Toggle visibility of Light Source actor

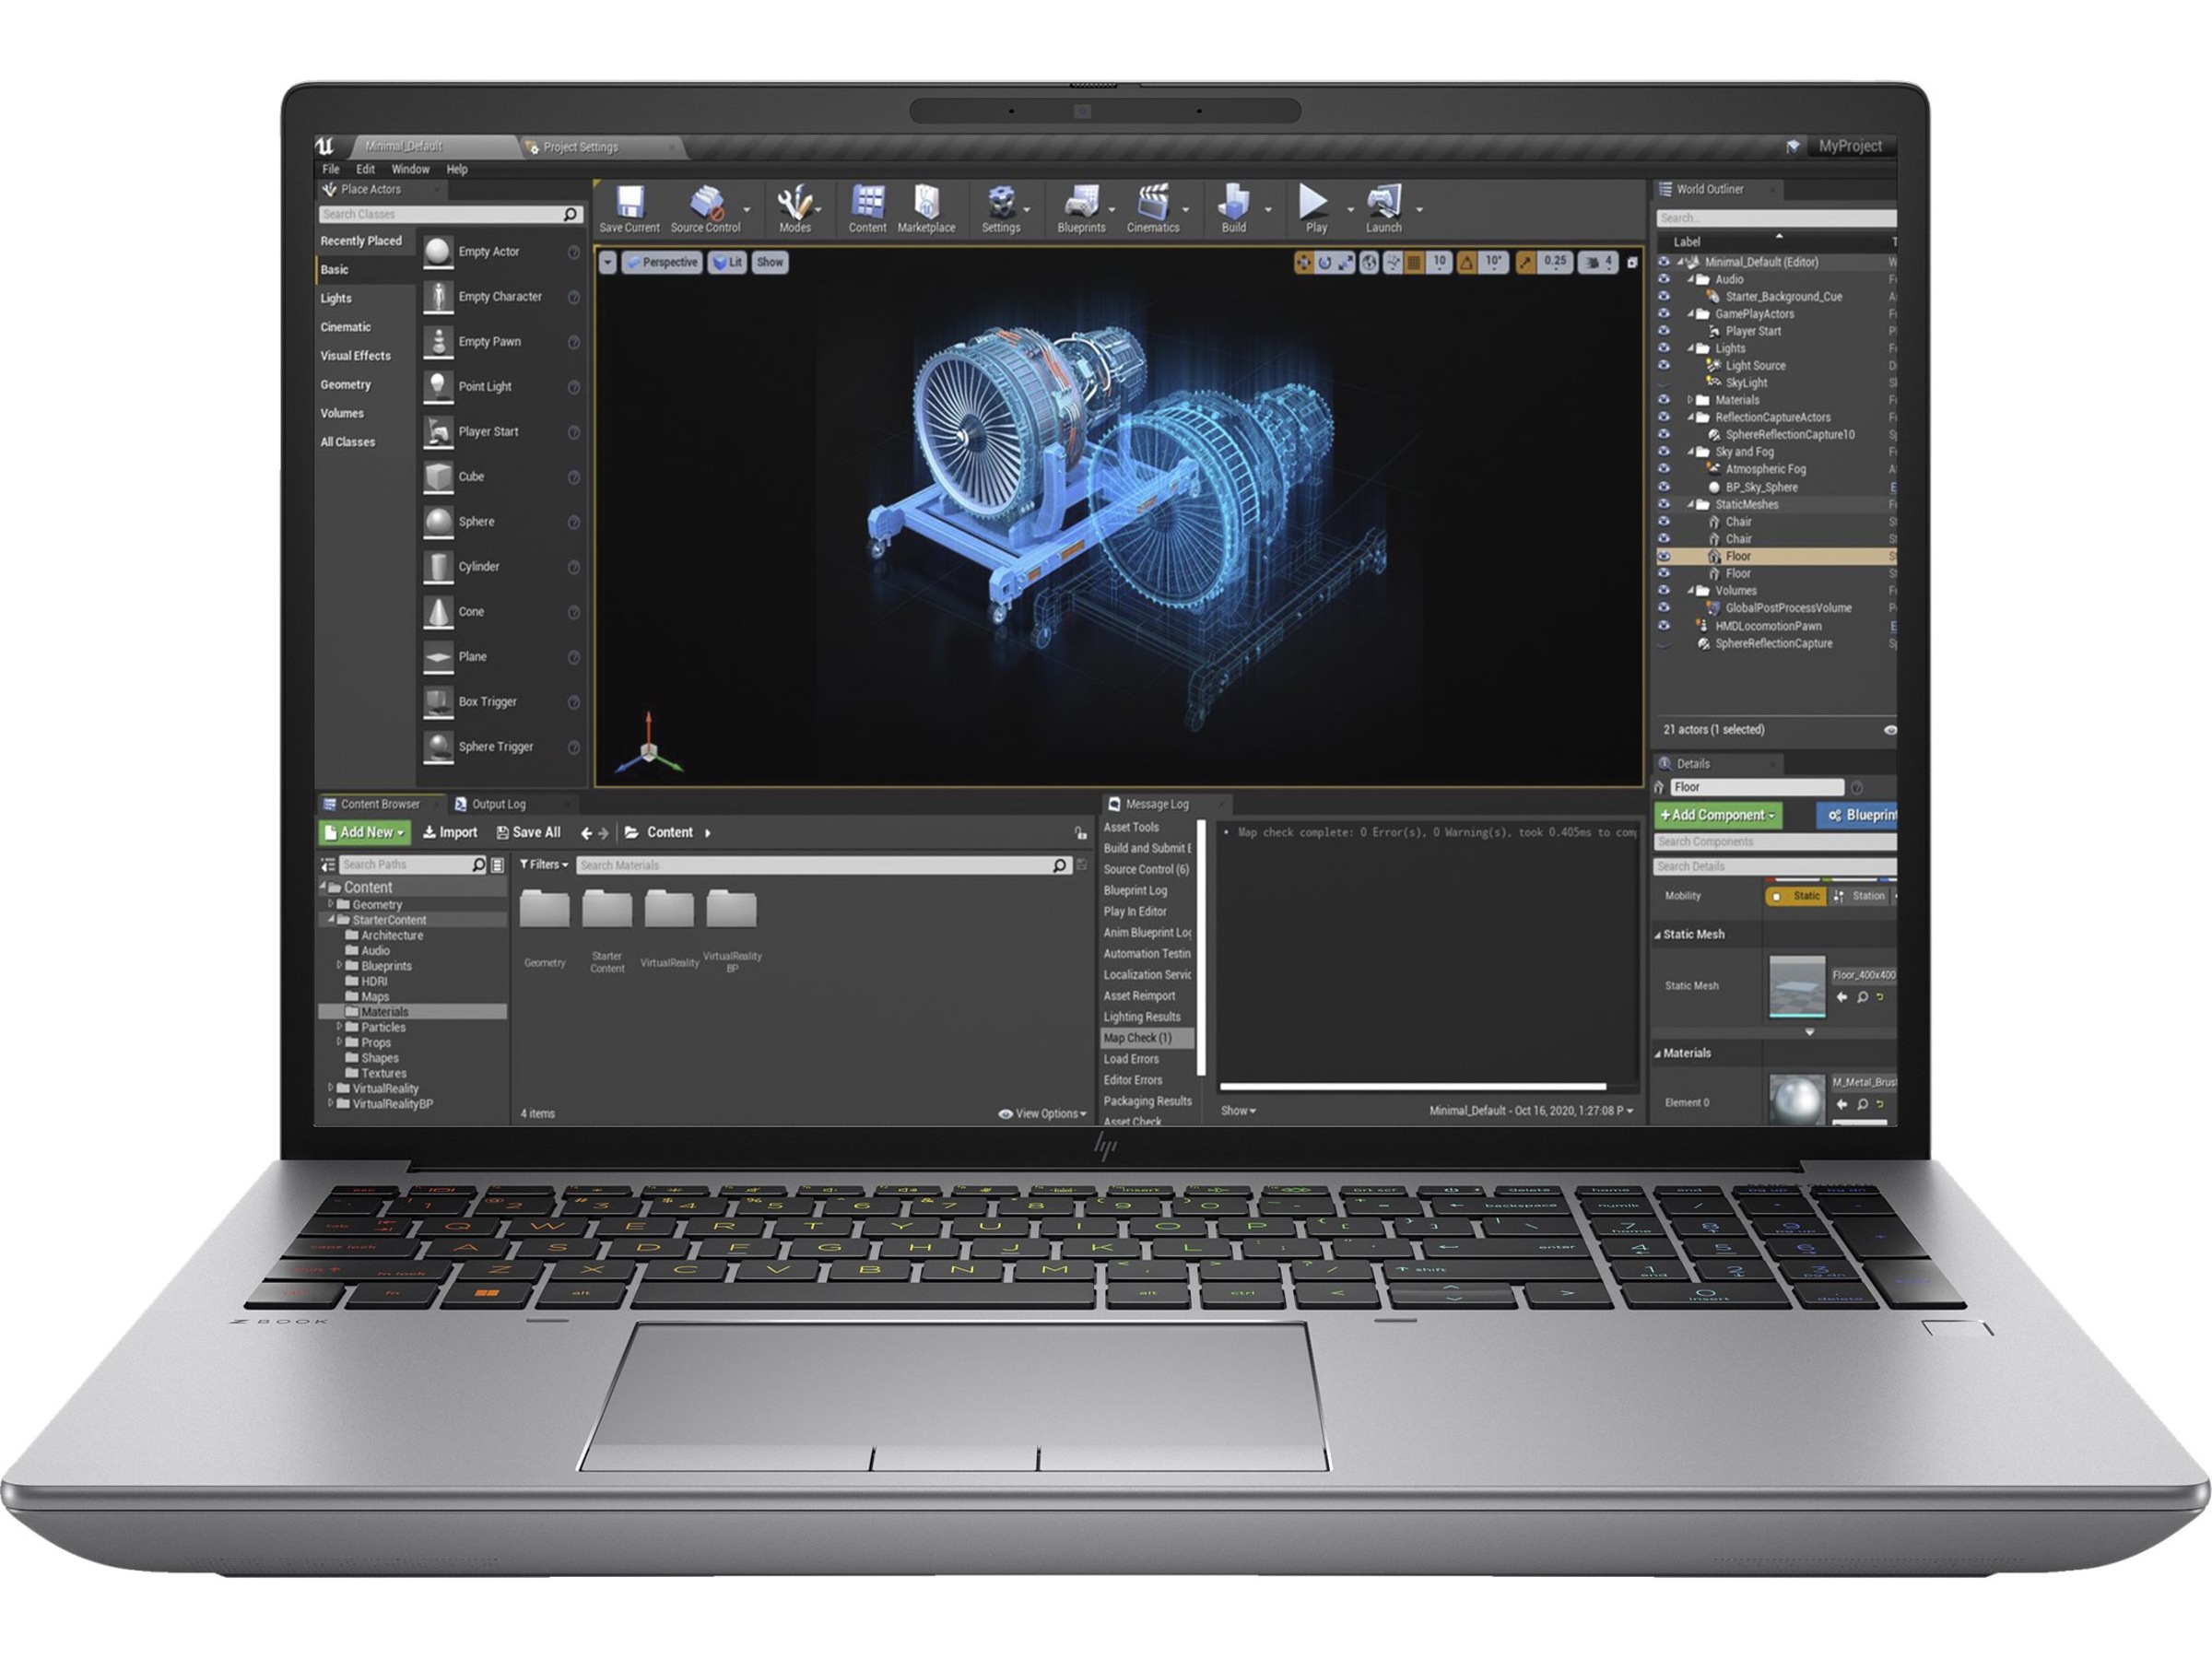coord(1664,366)
